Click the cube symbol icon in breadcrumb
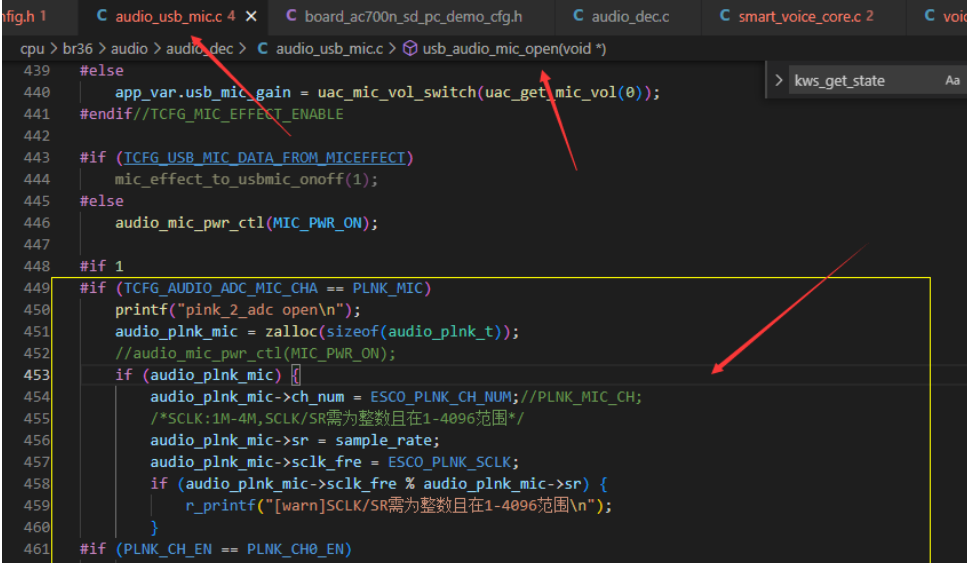The image size is (967, 563). point(409,49)
